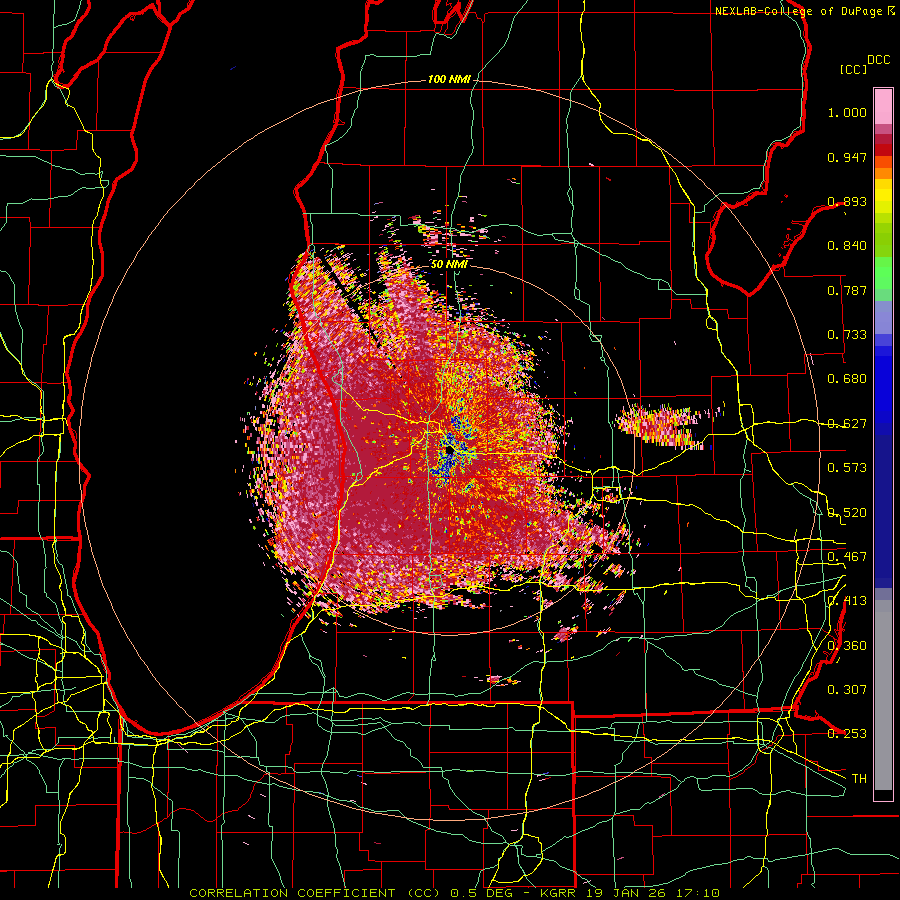The height and width of the screenshot is (900, 900).
Task: Select the 0.733 scale value
Action: click(x=847, y=335)
